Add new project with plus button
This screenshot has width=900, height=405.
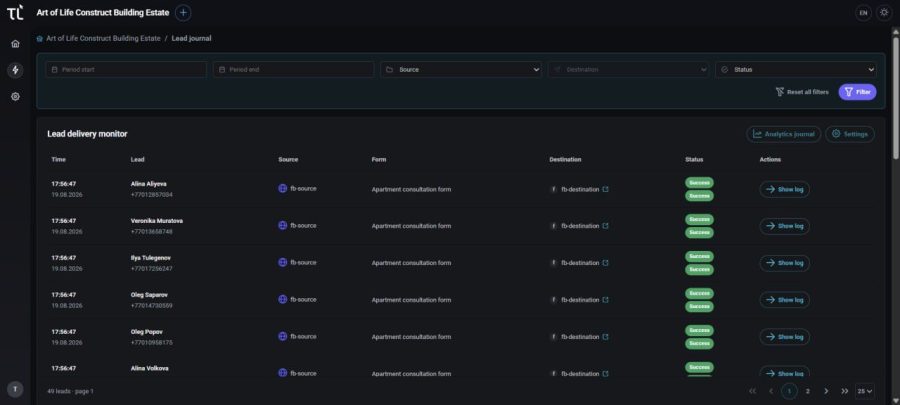pos(183,13)
